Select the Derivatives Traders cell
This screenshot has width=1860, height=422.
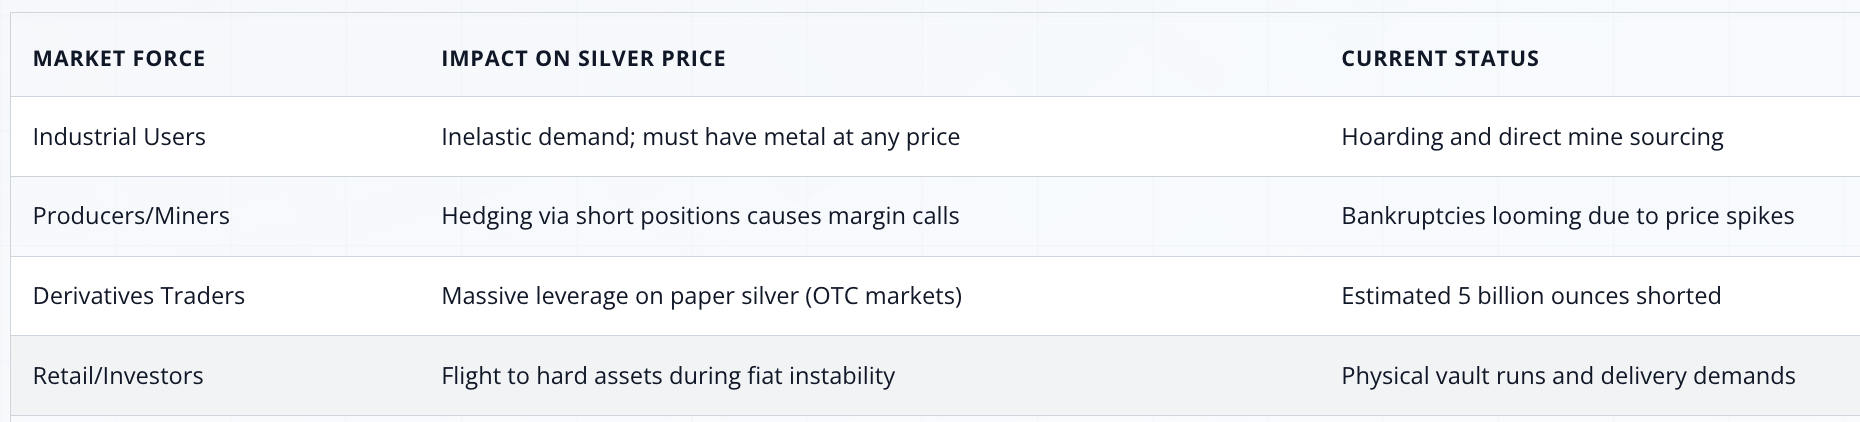139,296
